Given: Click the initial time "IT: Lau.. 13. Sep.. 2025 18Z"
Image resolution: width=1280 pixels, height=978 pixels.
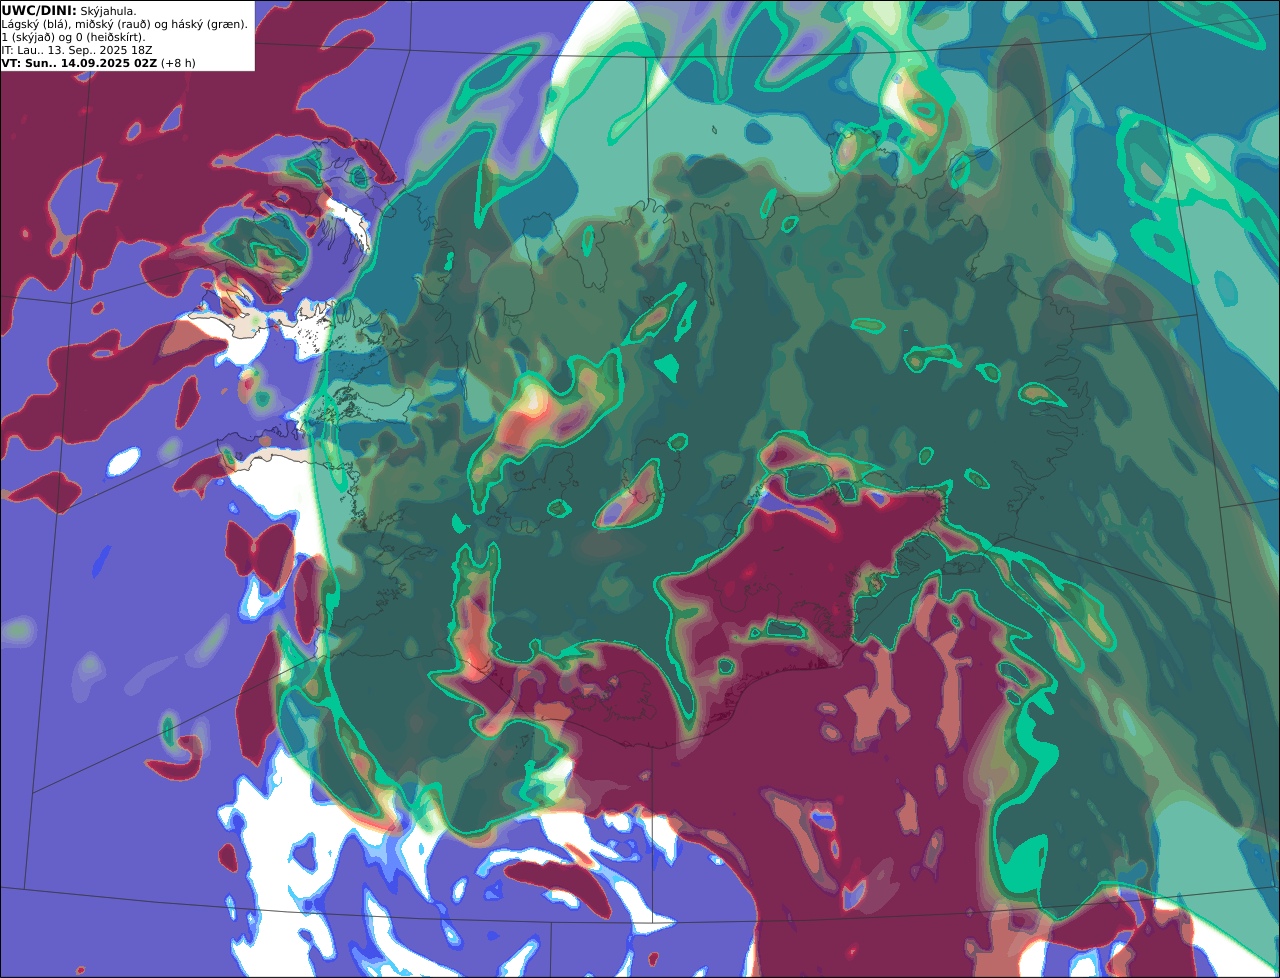Looking at the screenshot, I should click(77, 50).
